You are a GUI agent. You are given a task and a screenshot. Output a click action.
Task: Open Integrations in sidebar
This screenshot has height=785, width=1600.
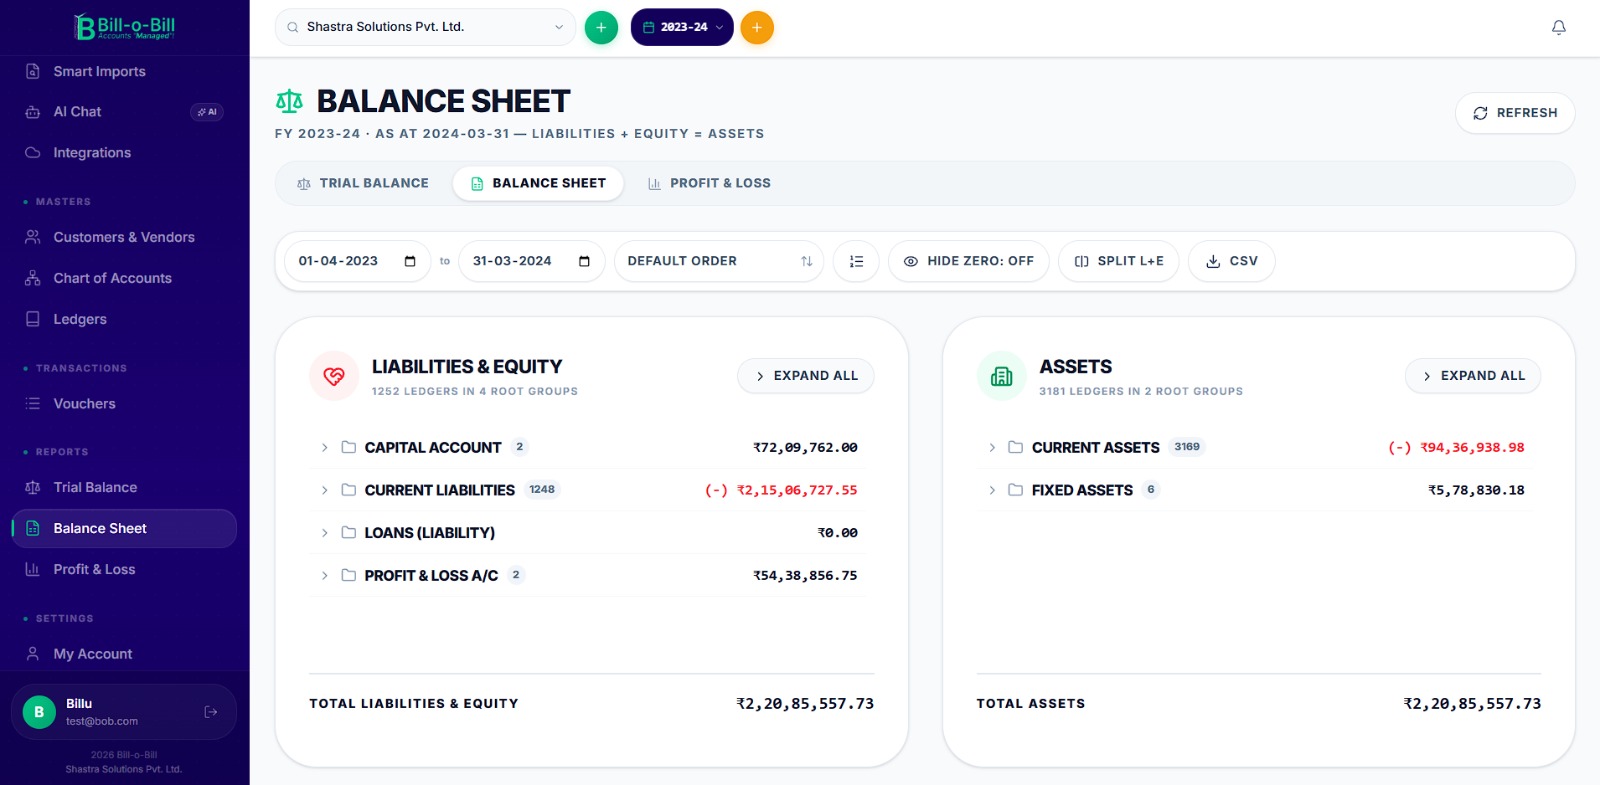(x=124, y=152)
